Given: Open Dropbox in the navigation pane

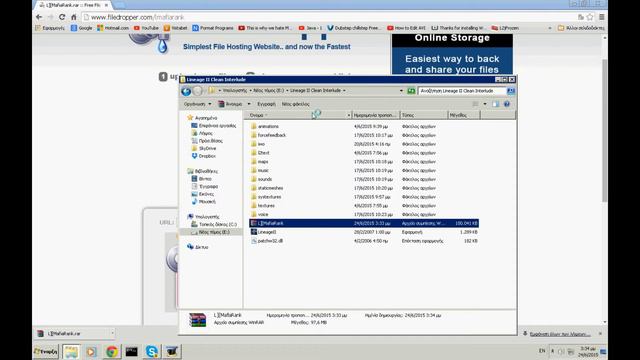Looking at the screenshot, I should coord(207,156).
